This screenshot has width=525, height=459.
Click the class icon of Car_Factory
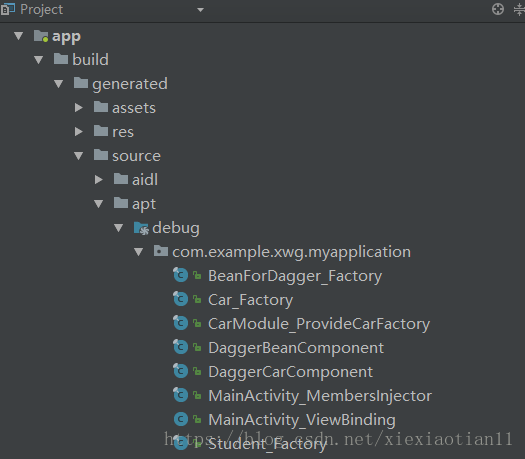pyautogui.click(x=180, y=299)
